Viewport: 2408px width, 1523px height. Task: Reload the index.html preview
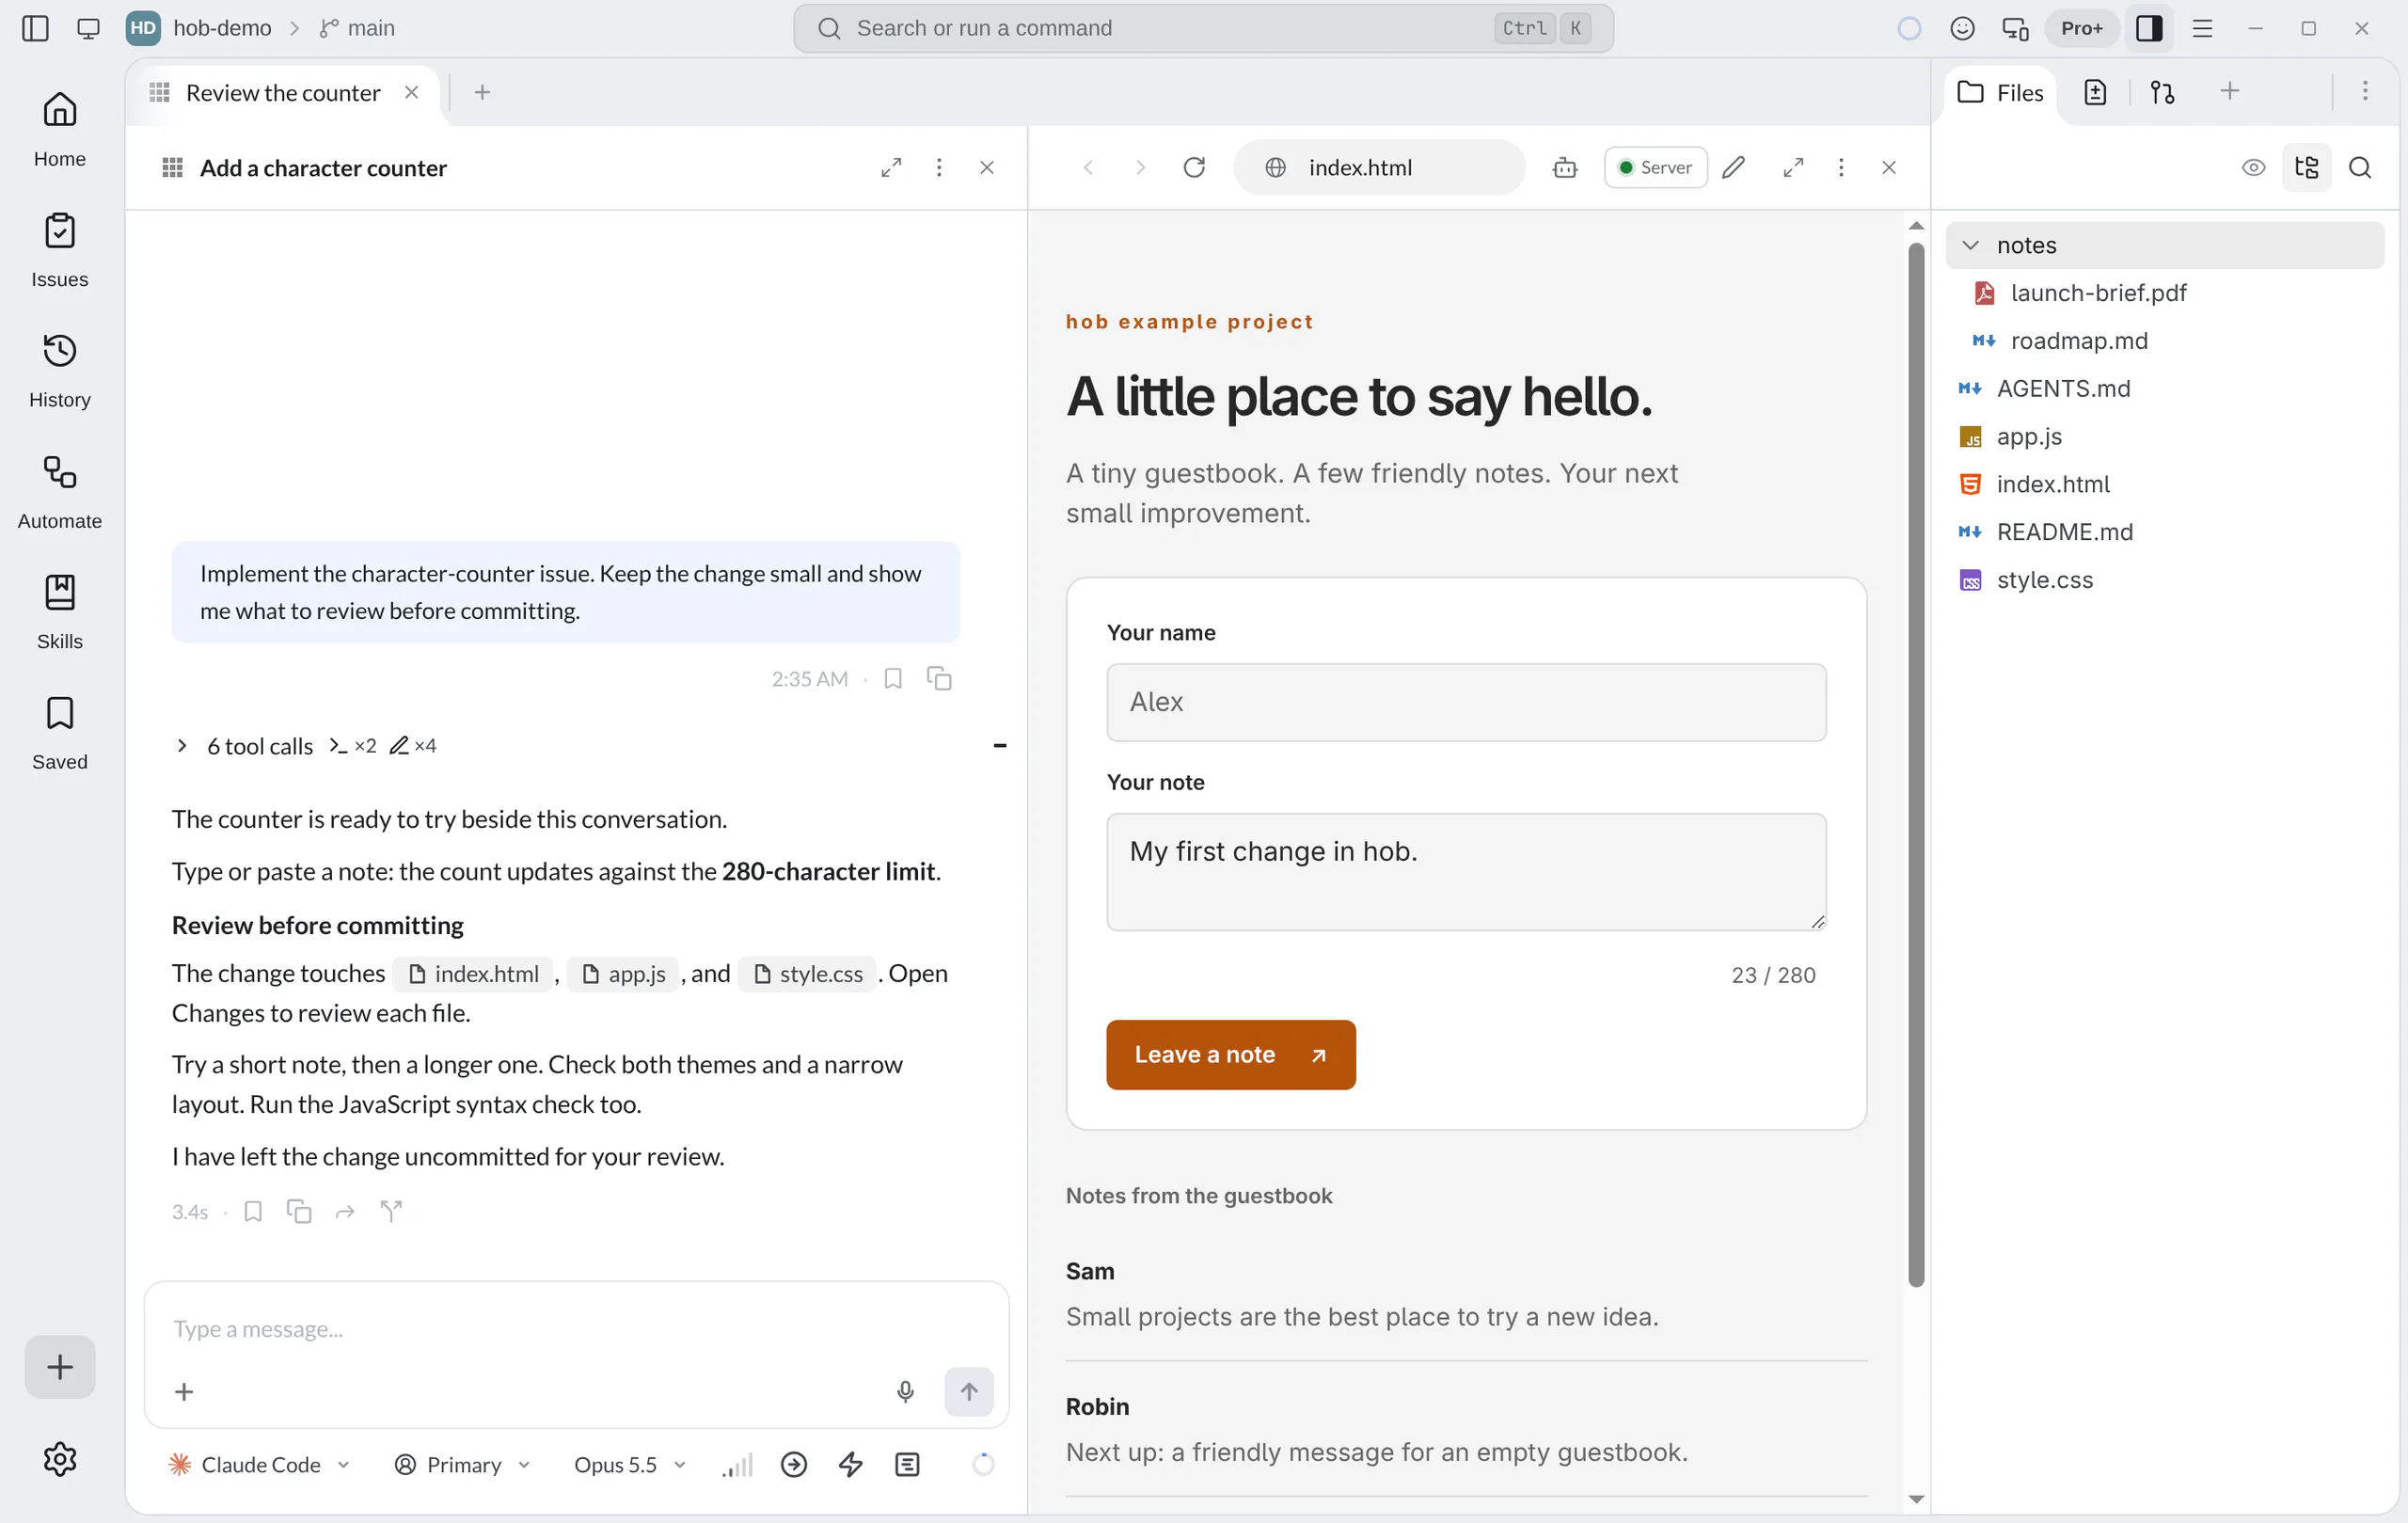pyautogui.click(x=1194, y=167)
